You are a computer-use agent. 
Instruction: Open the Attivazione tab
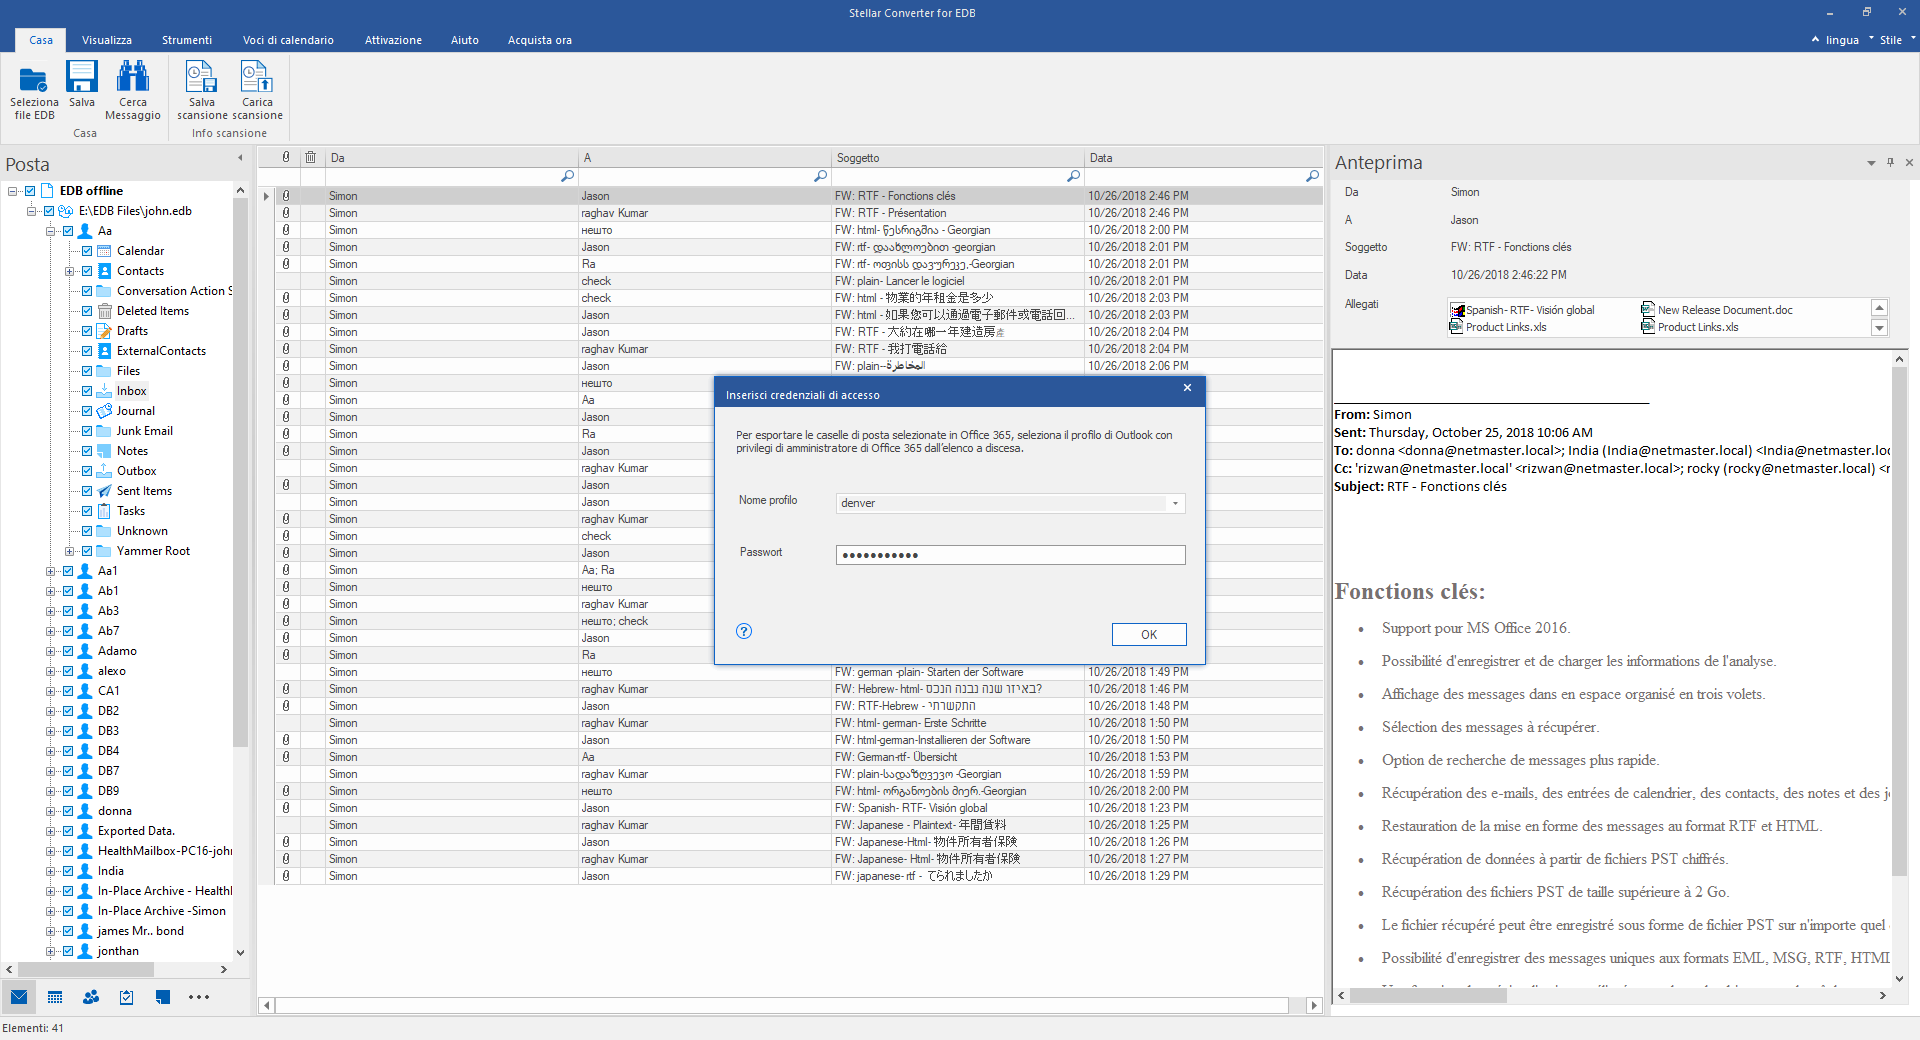[393, 40]
